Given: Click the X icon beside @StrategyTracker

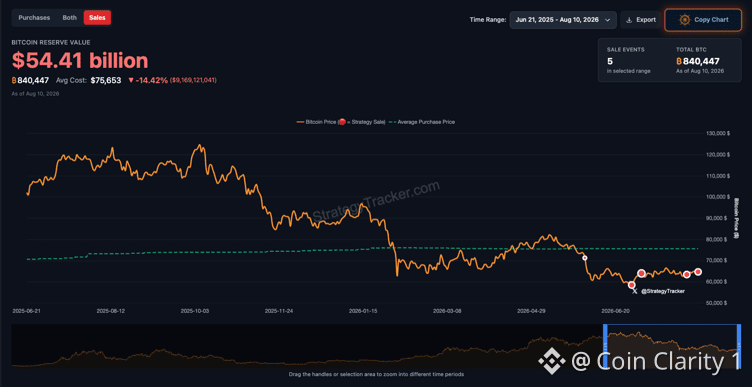Looking at the screenshot, I should pyautogui.click(x=635, y=291).
